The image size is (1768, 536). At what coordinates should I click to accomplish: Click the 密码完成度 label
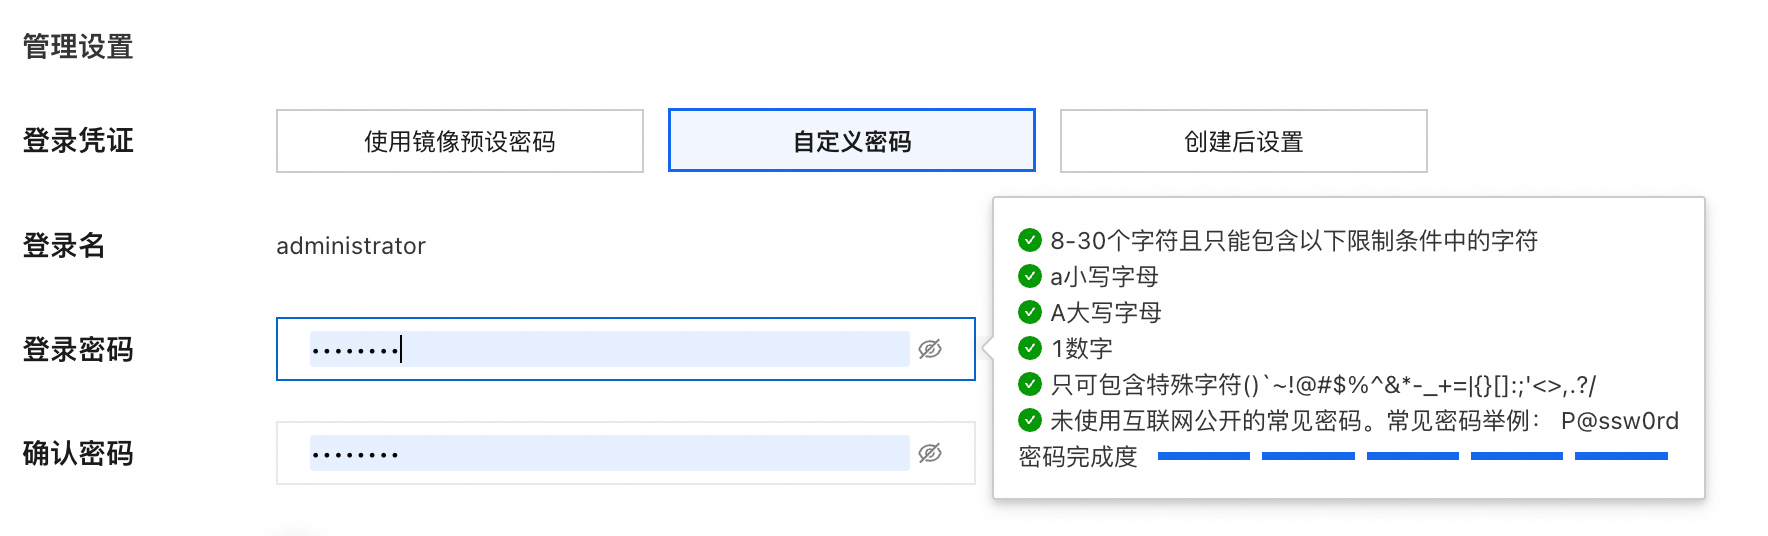click(x=1078, y=457)
